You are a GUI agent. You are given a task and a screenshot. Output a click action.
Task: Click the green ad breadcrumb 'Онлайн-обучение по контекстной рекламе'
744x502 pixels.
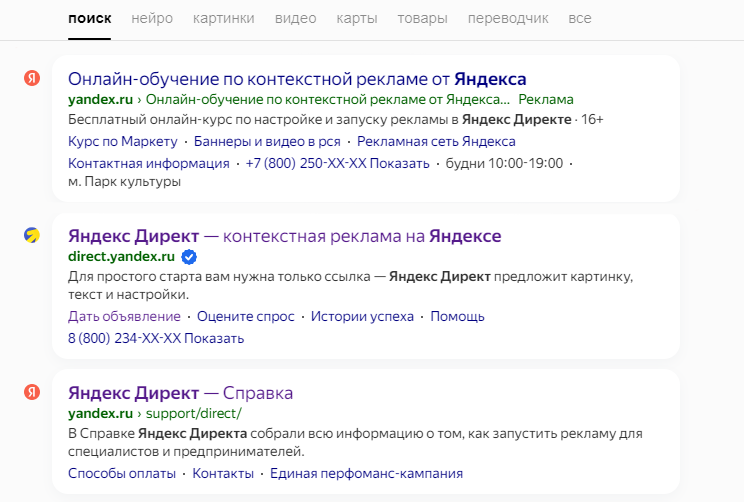pyautogui.click(x=327, y=100)
